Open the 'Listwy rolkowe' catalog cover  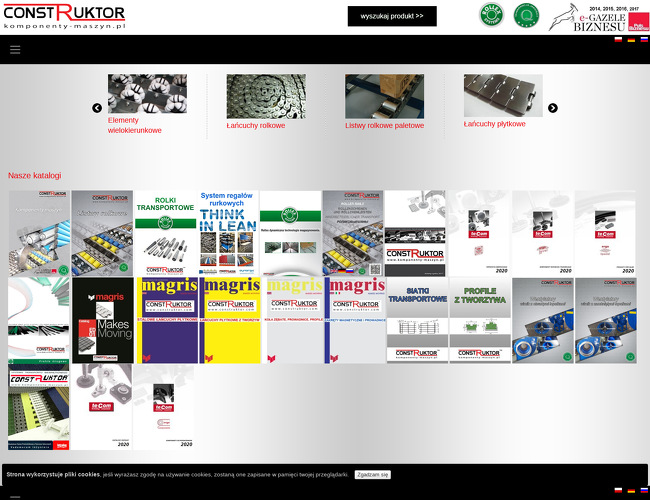[x=102, y=233]
